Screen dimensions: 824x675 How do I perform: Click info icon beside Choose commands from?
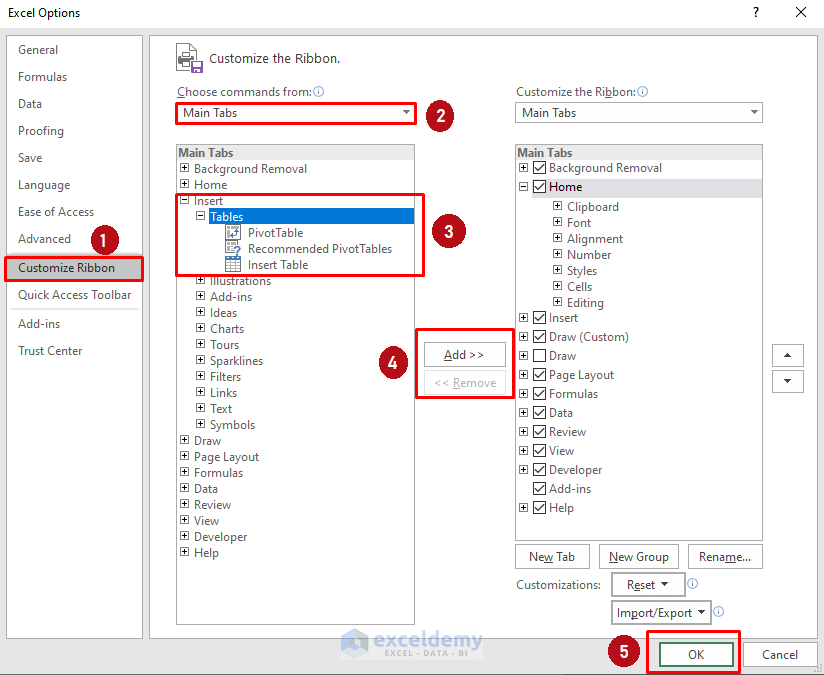[318, 91]
